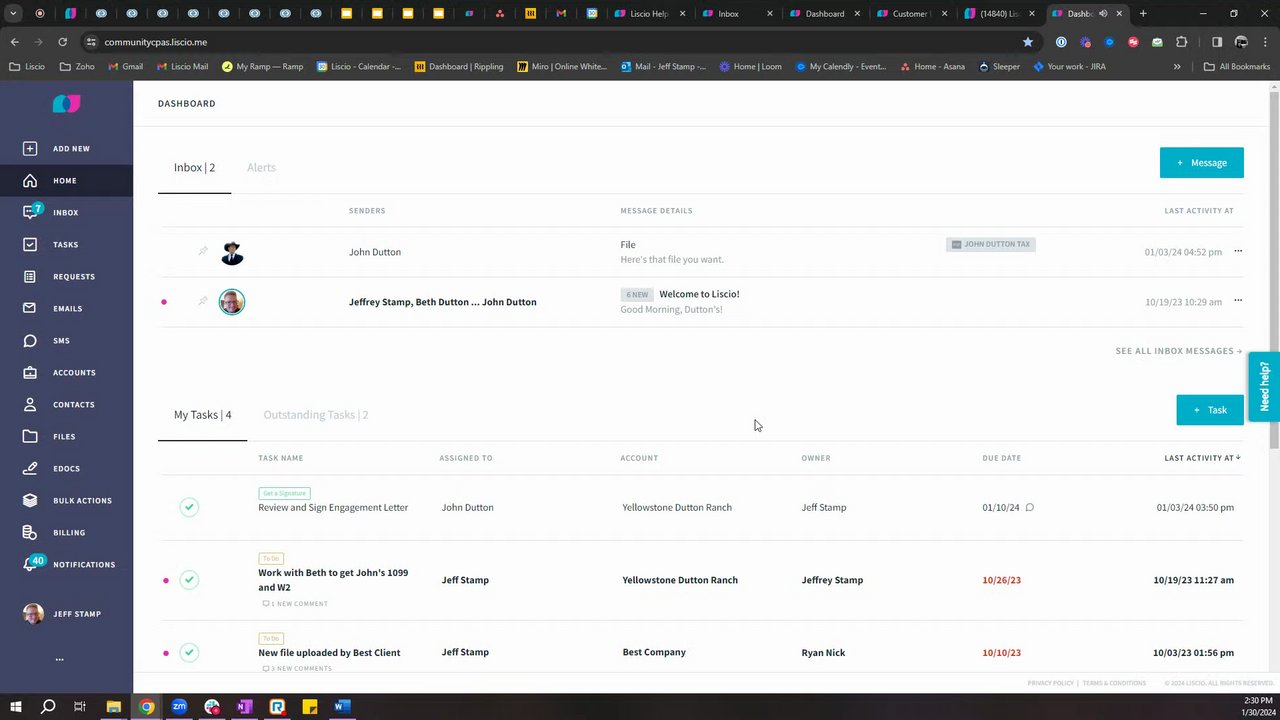Switch to the Customer browser tab

click(910, 14)
